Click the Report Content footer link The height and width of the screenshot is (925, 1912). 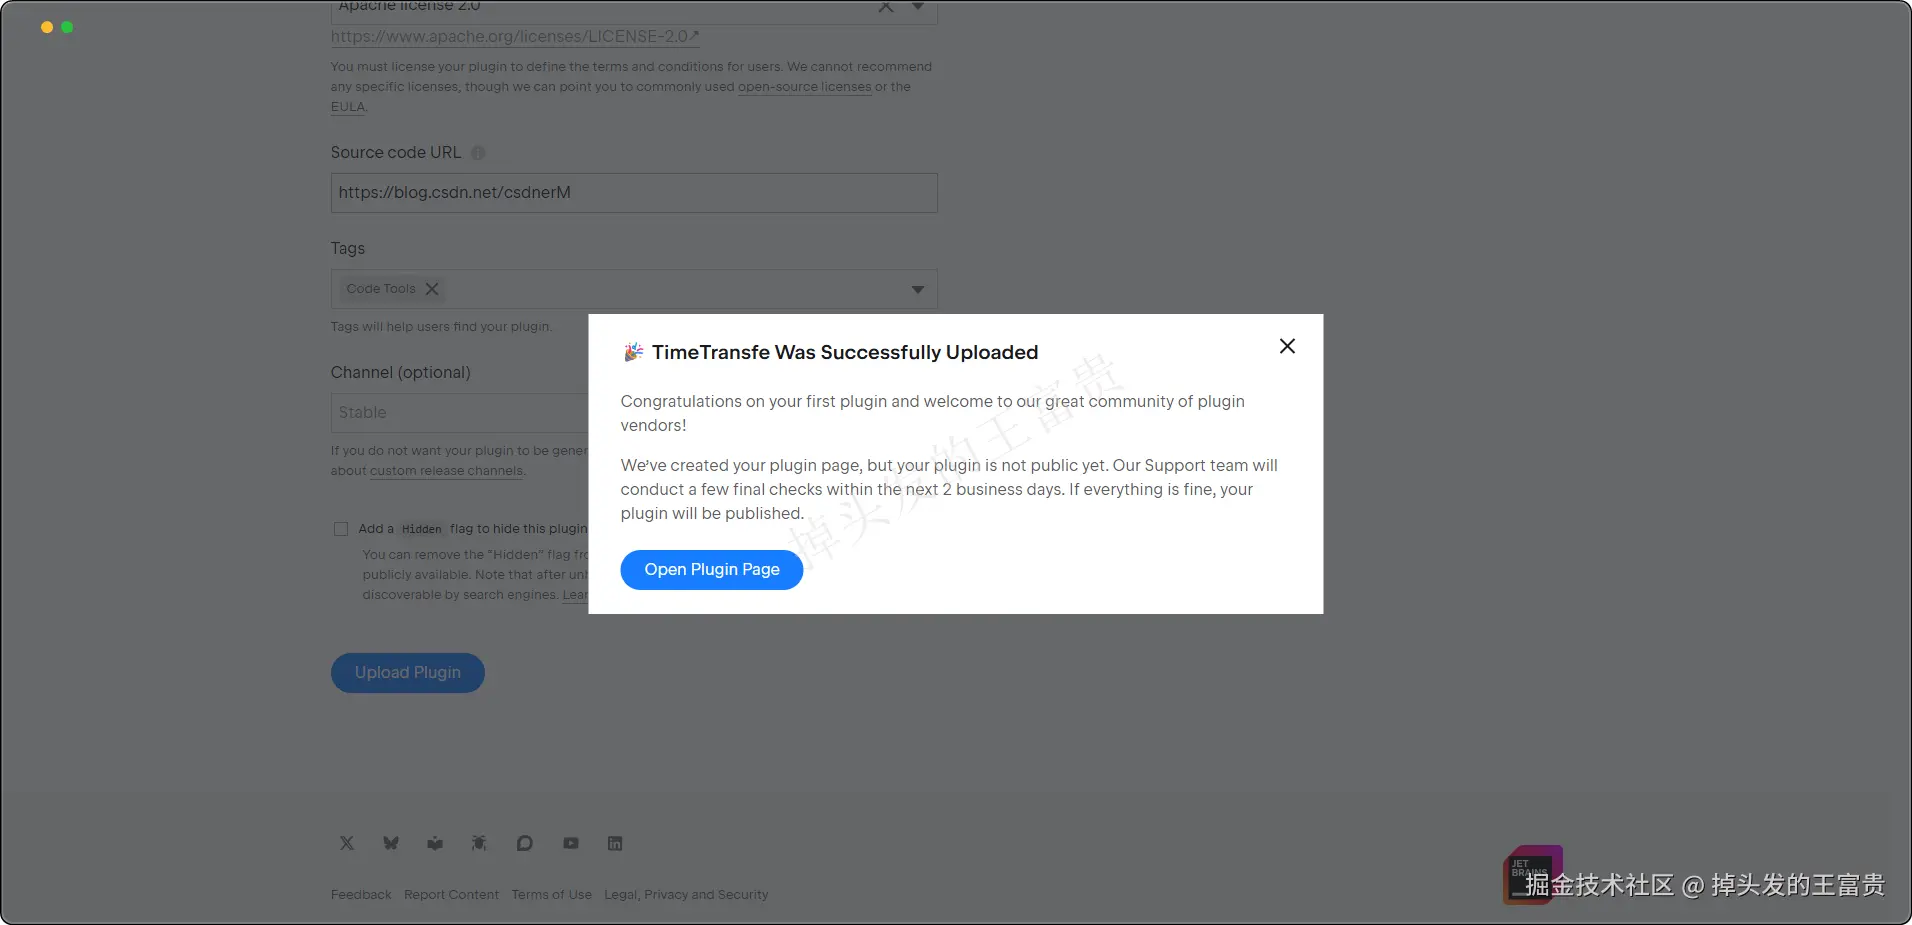point(451,895)
